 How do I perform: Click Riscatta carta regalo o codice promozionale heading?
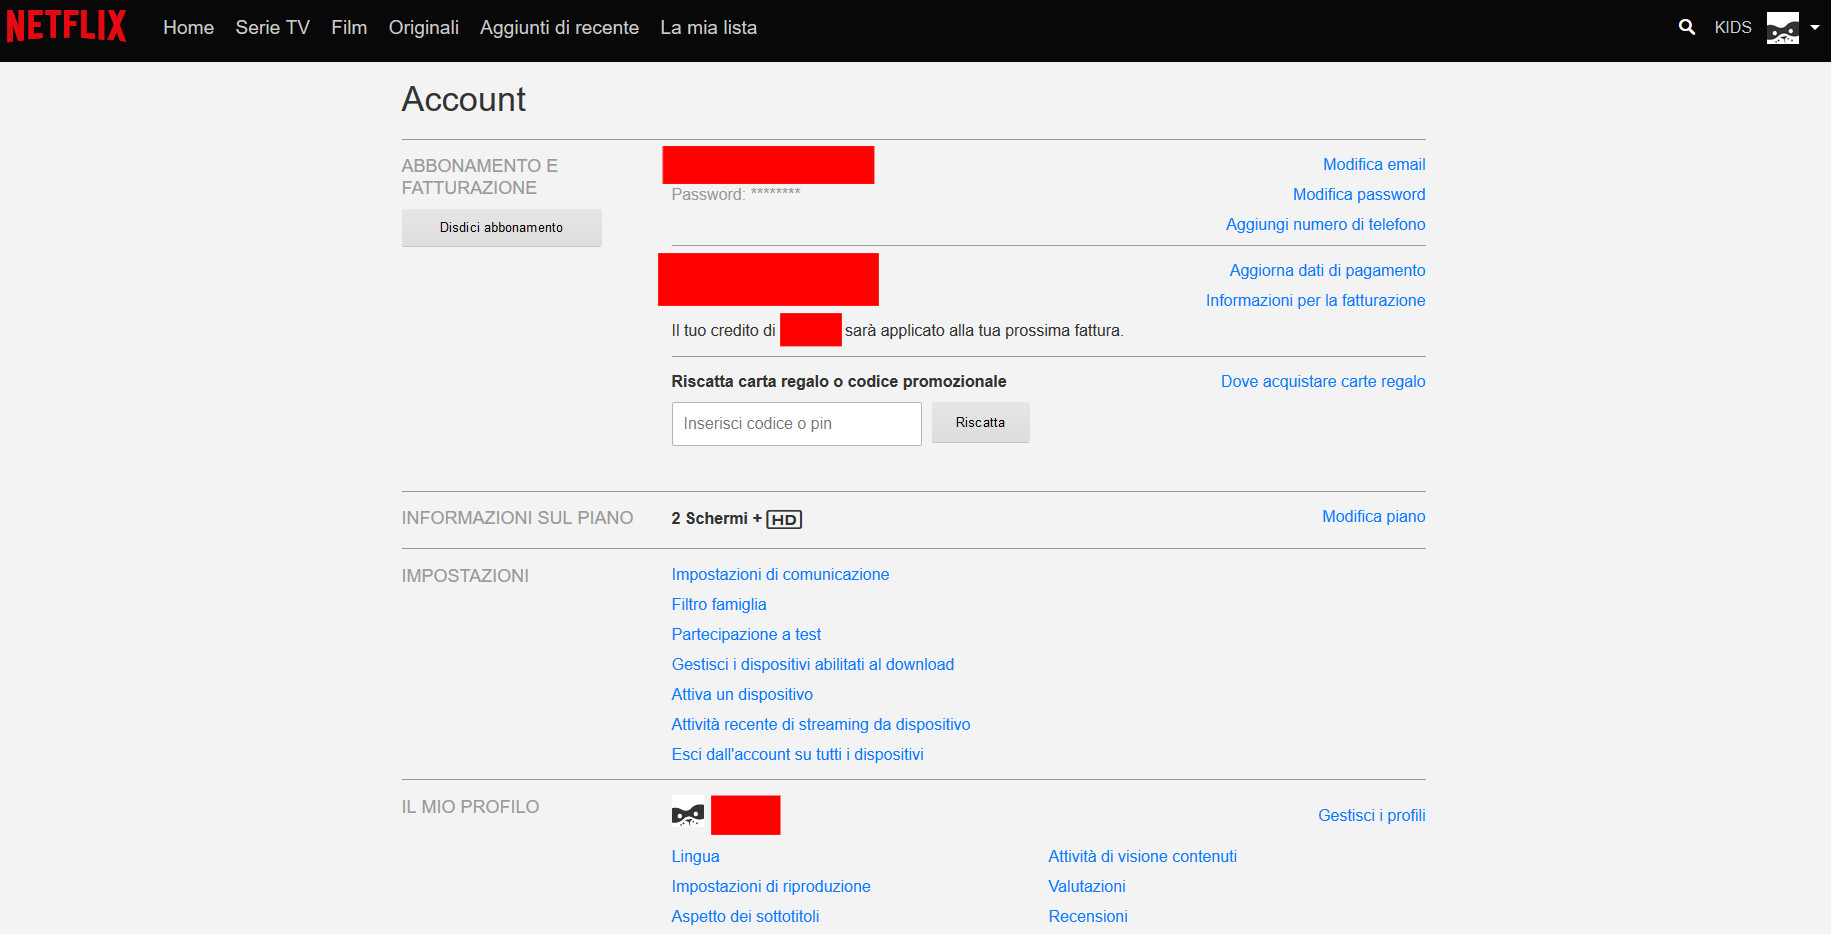click(x=838, y=381)
